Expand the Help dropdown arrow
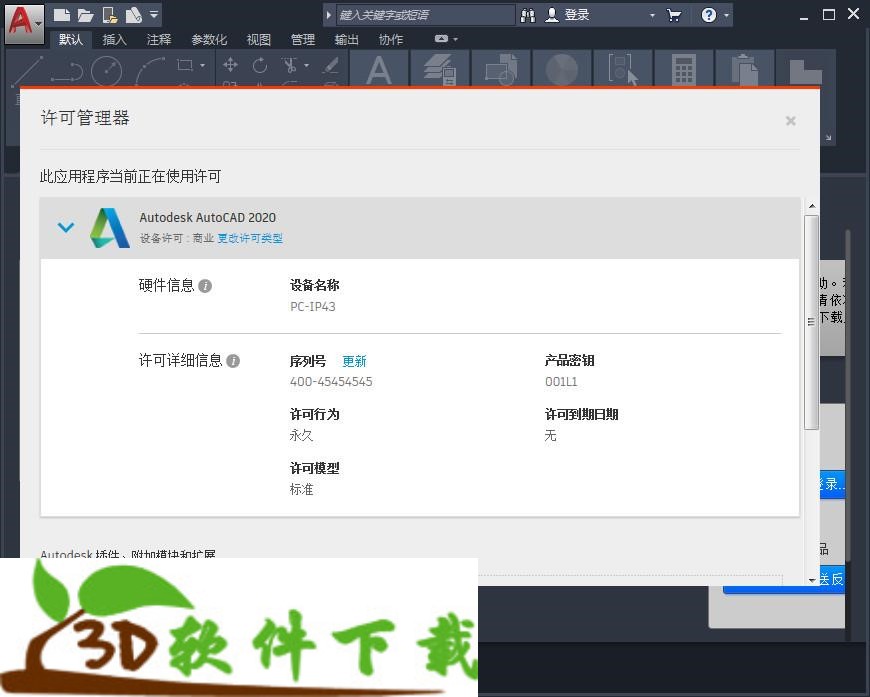Screen dimensions: 870x697 click(x=726, y=16)
